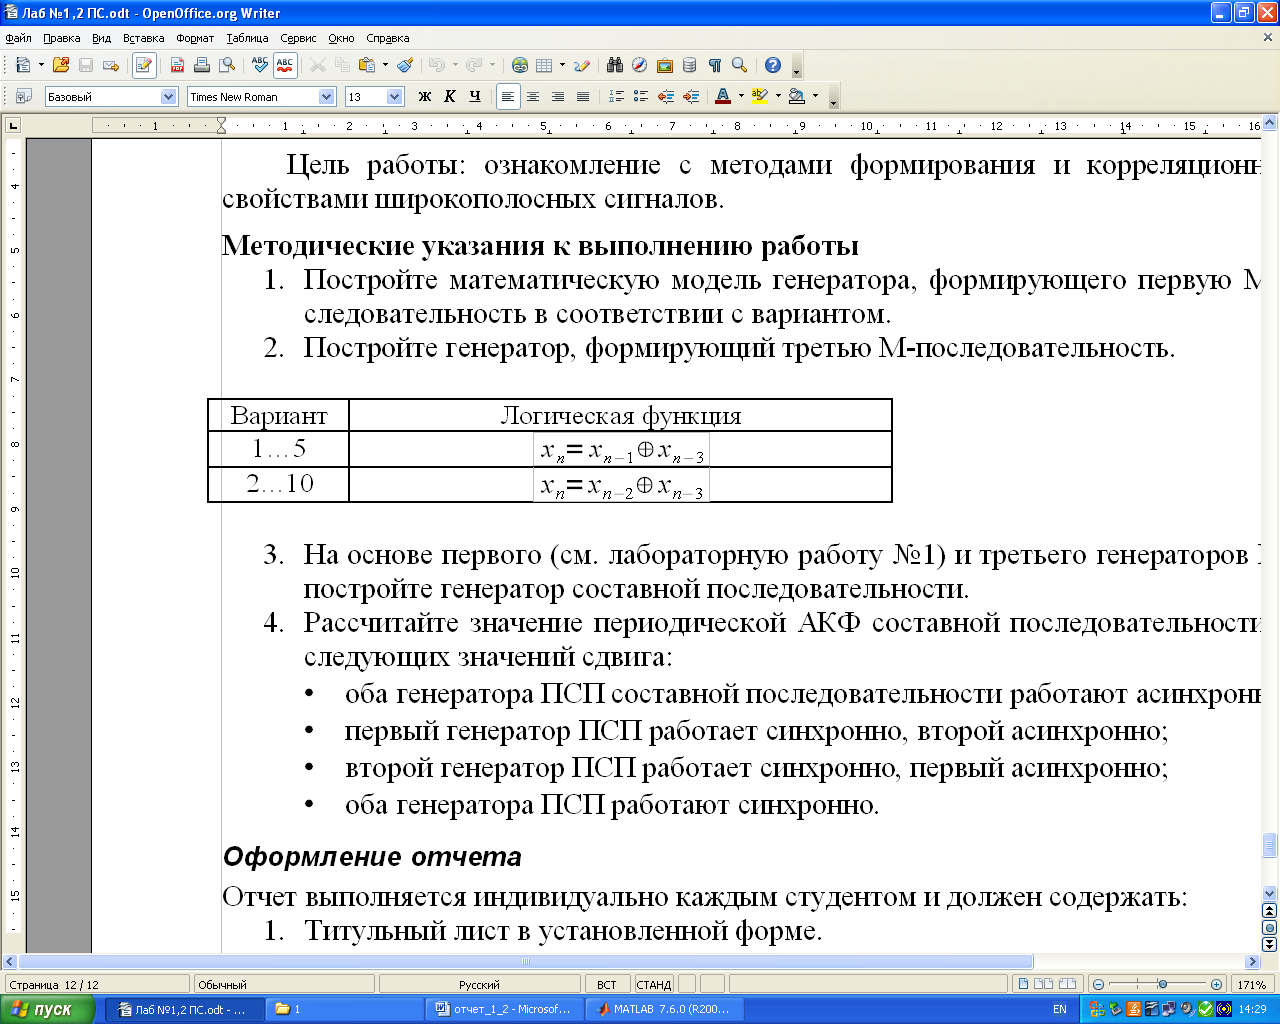
Task: Click the Zoom magnifier toolbar icon
Action: point(740,65)
